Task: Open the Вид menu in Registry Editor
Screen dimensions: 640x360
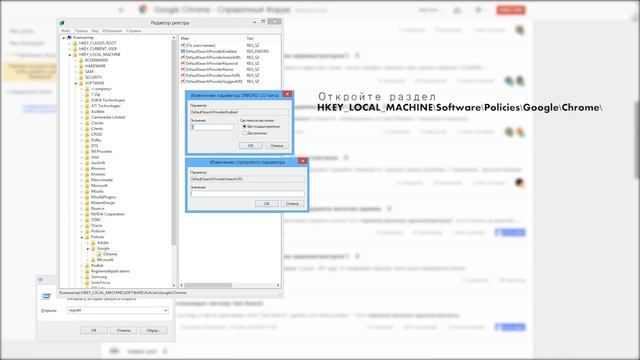Action: click(x=95, y=31)
